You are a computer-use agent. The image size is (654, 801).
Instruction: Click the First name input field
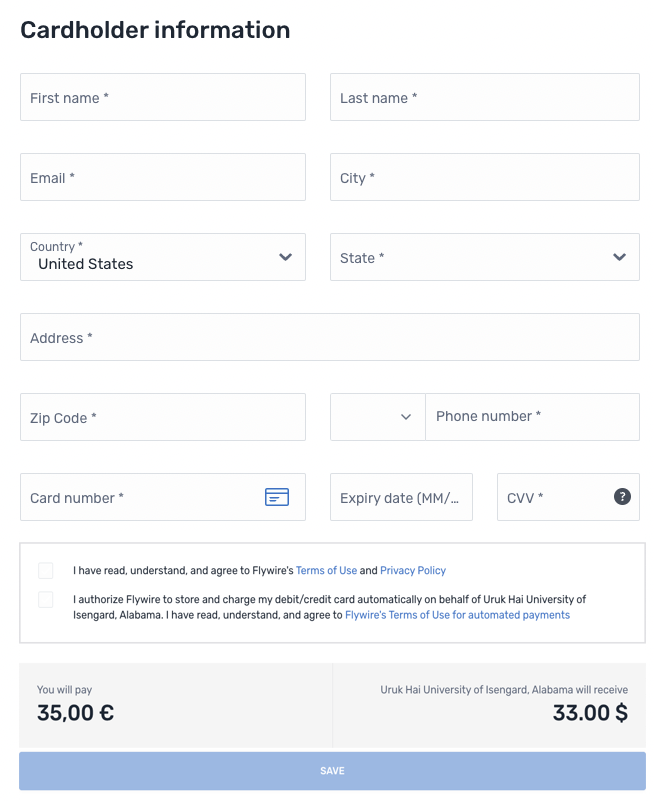(x=163, y=97)
